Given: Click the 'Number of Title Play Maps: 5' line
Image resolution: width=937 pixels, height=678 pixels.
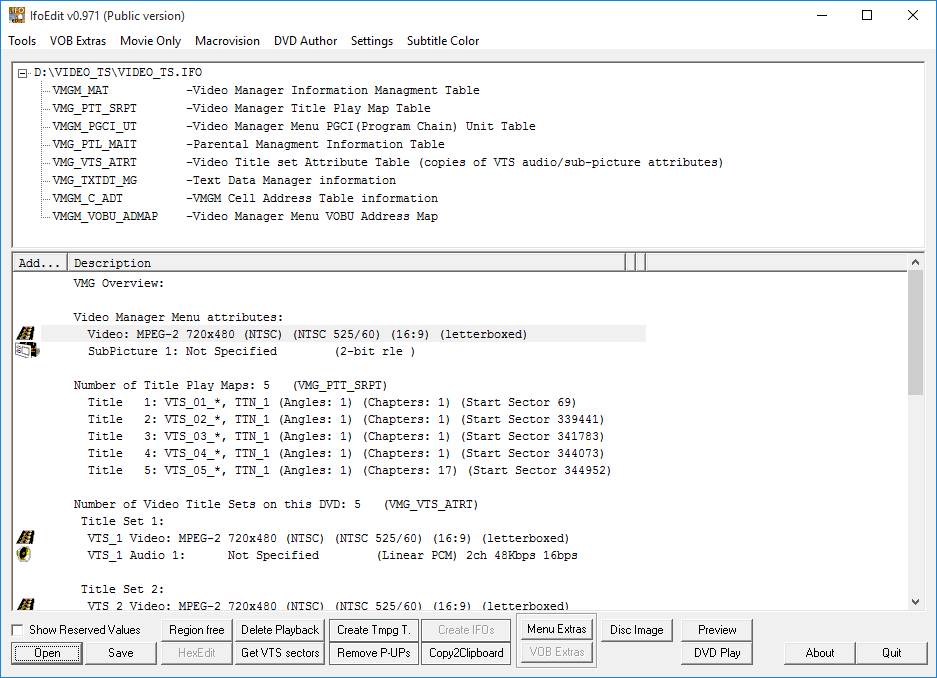Looking at the screenshot, I should (230, 385).
